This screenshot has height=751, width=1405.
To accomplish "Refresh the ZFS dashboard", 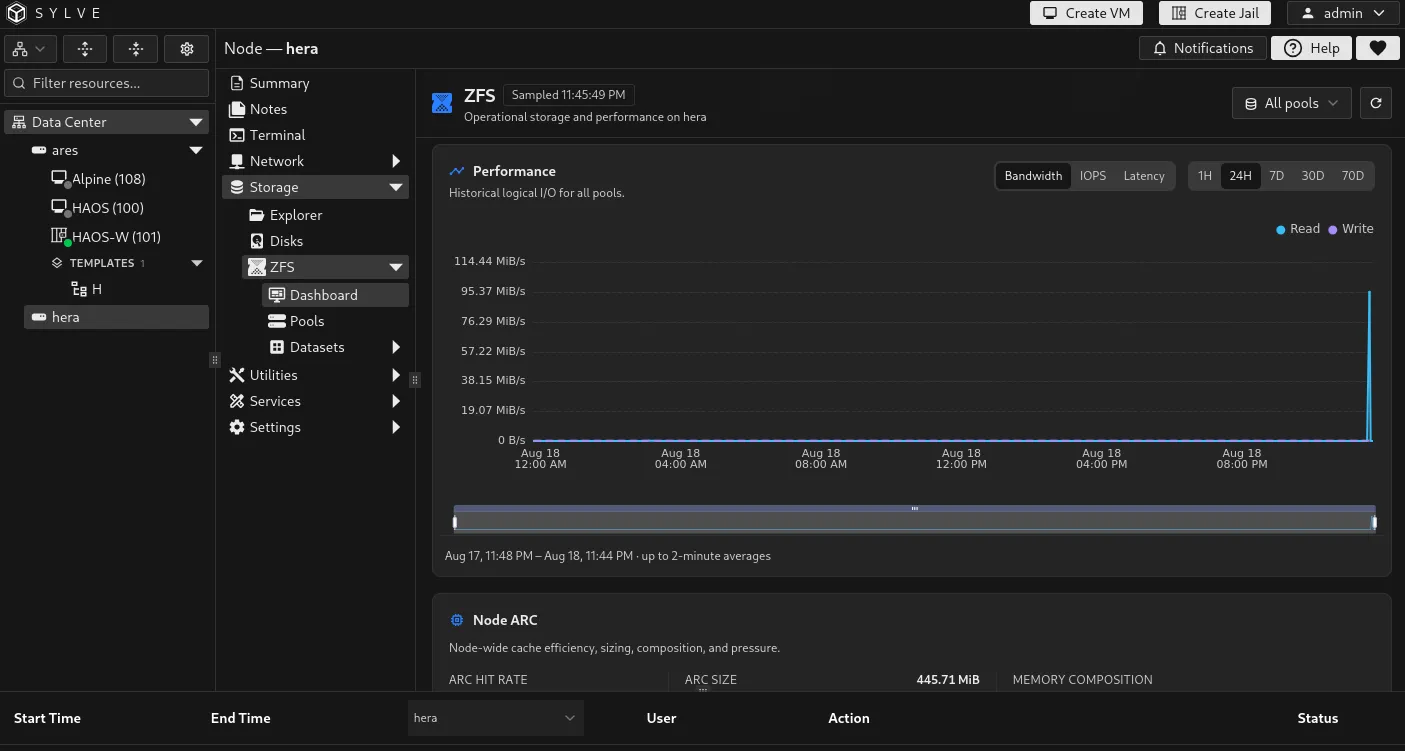I will [1376, 103].
